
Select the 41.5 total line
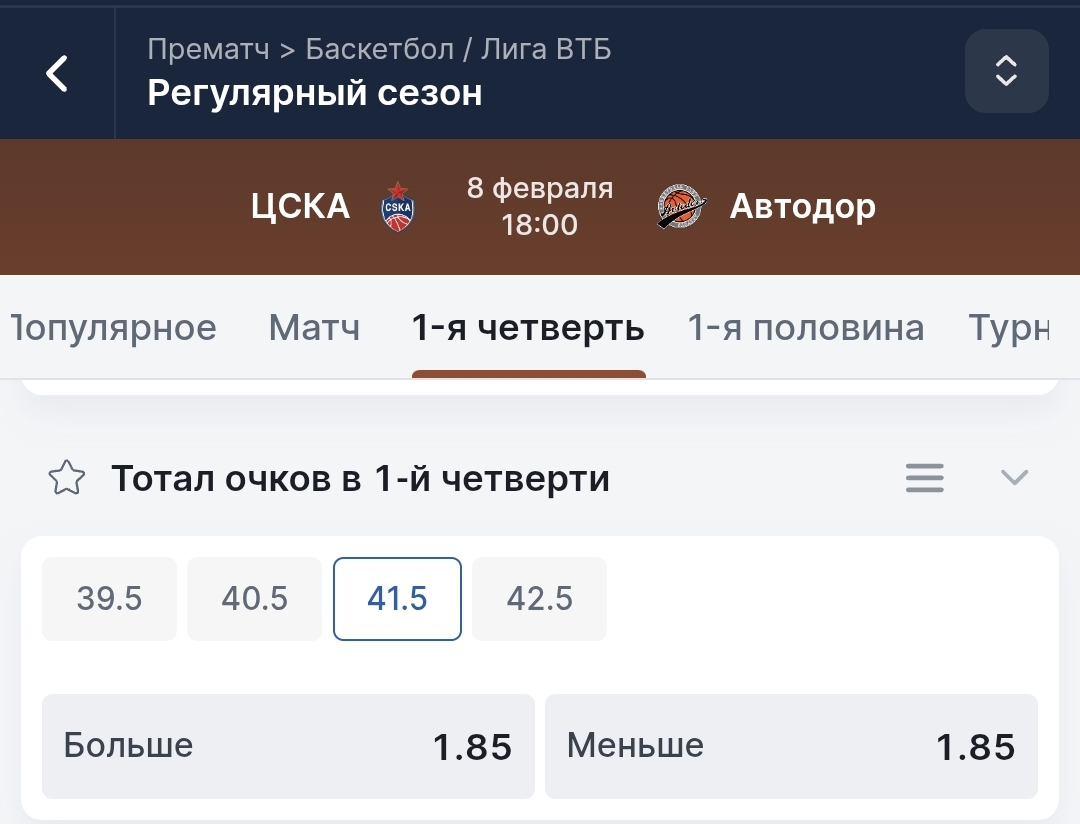pyautogui.click(x=397, y=598)
